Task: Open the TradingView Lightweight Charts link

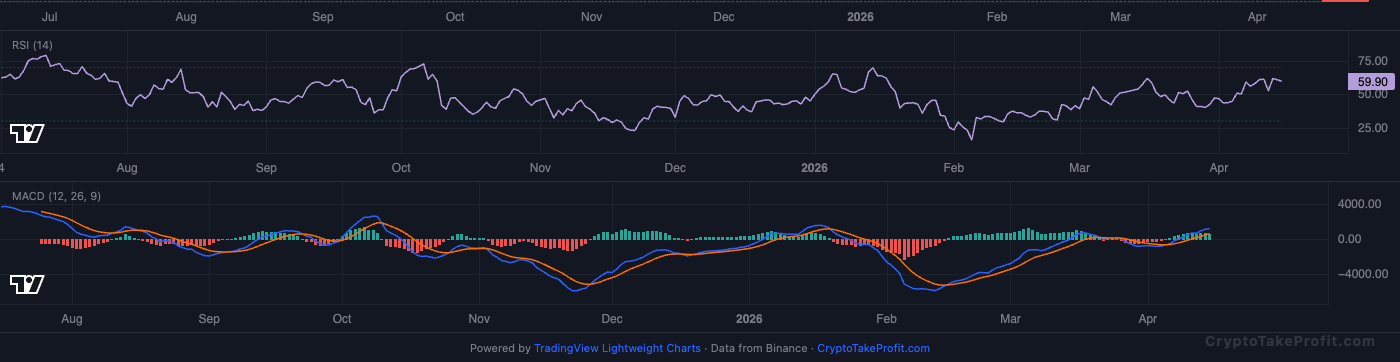Action: tap(617, 349)
